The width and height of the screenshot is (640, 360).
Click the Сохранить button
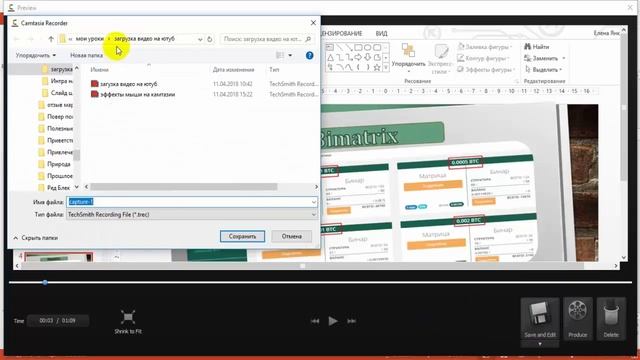242,236
